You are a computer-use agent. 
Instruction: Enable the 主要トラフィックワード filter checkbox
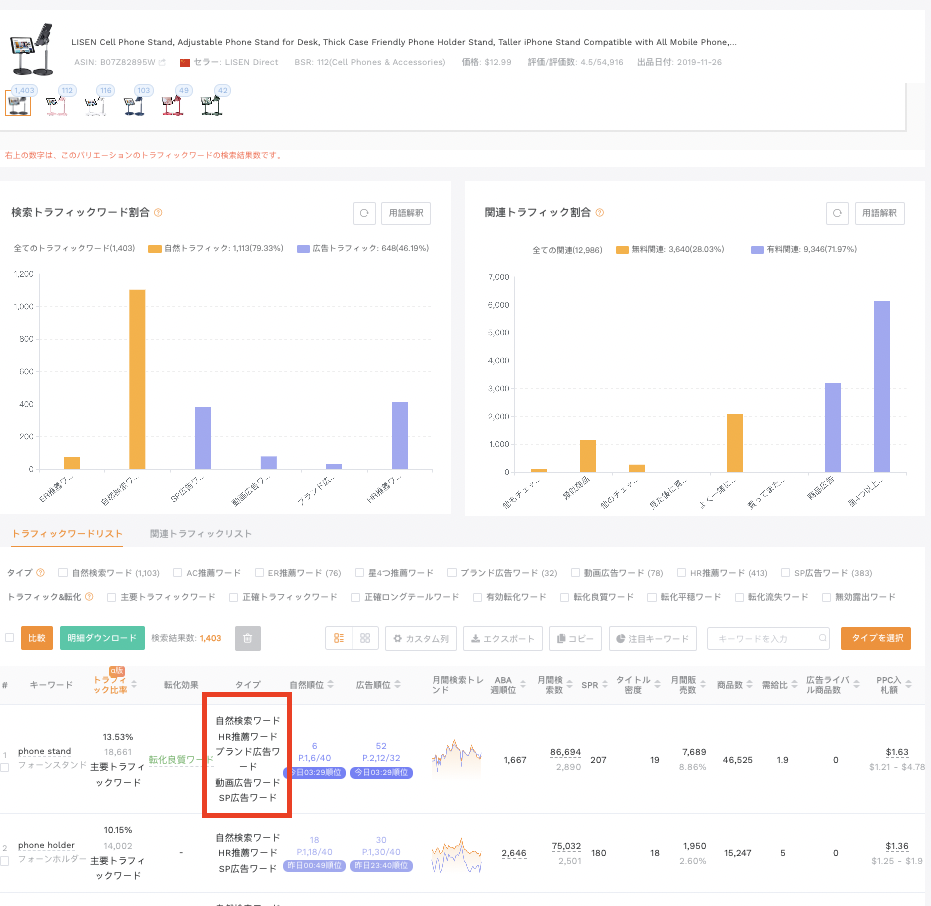pyautogui.click(x=112, y=597)
